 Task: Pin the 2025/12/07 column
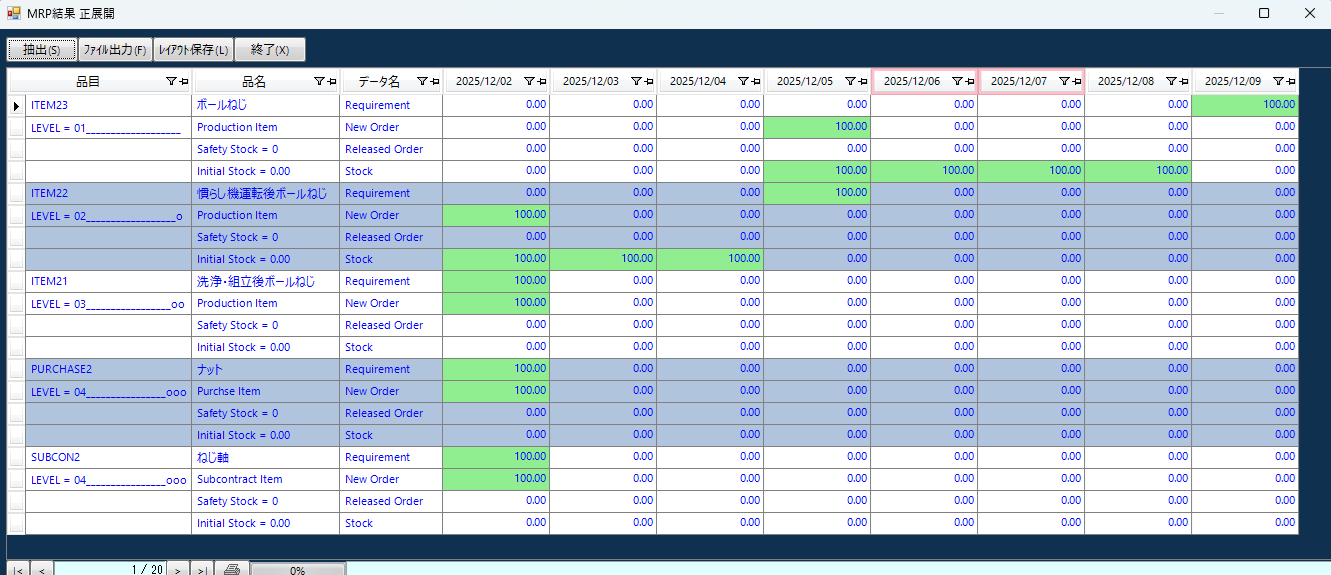coord(1076,81)
